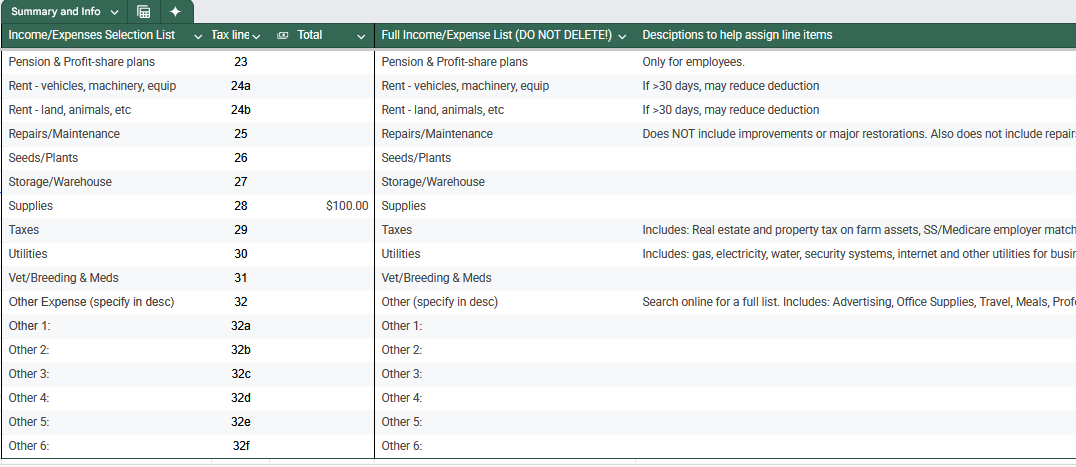The image size is (1076, 467).
Task: Select the Repairs/Maintenance cell in full list
Action: (437, 134)
